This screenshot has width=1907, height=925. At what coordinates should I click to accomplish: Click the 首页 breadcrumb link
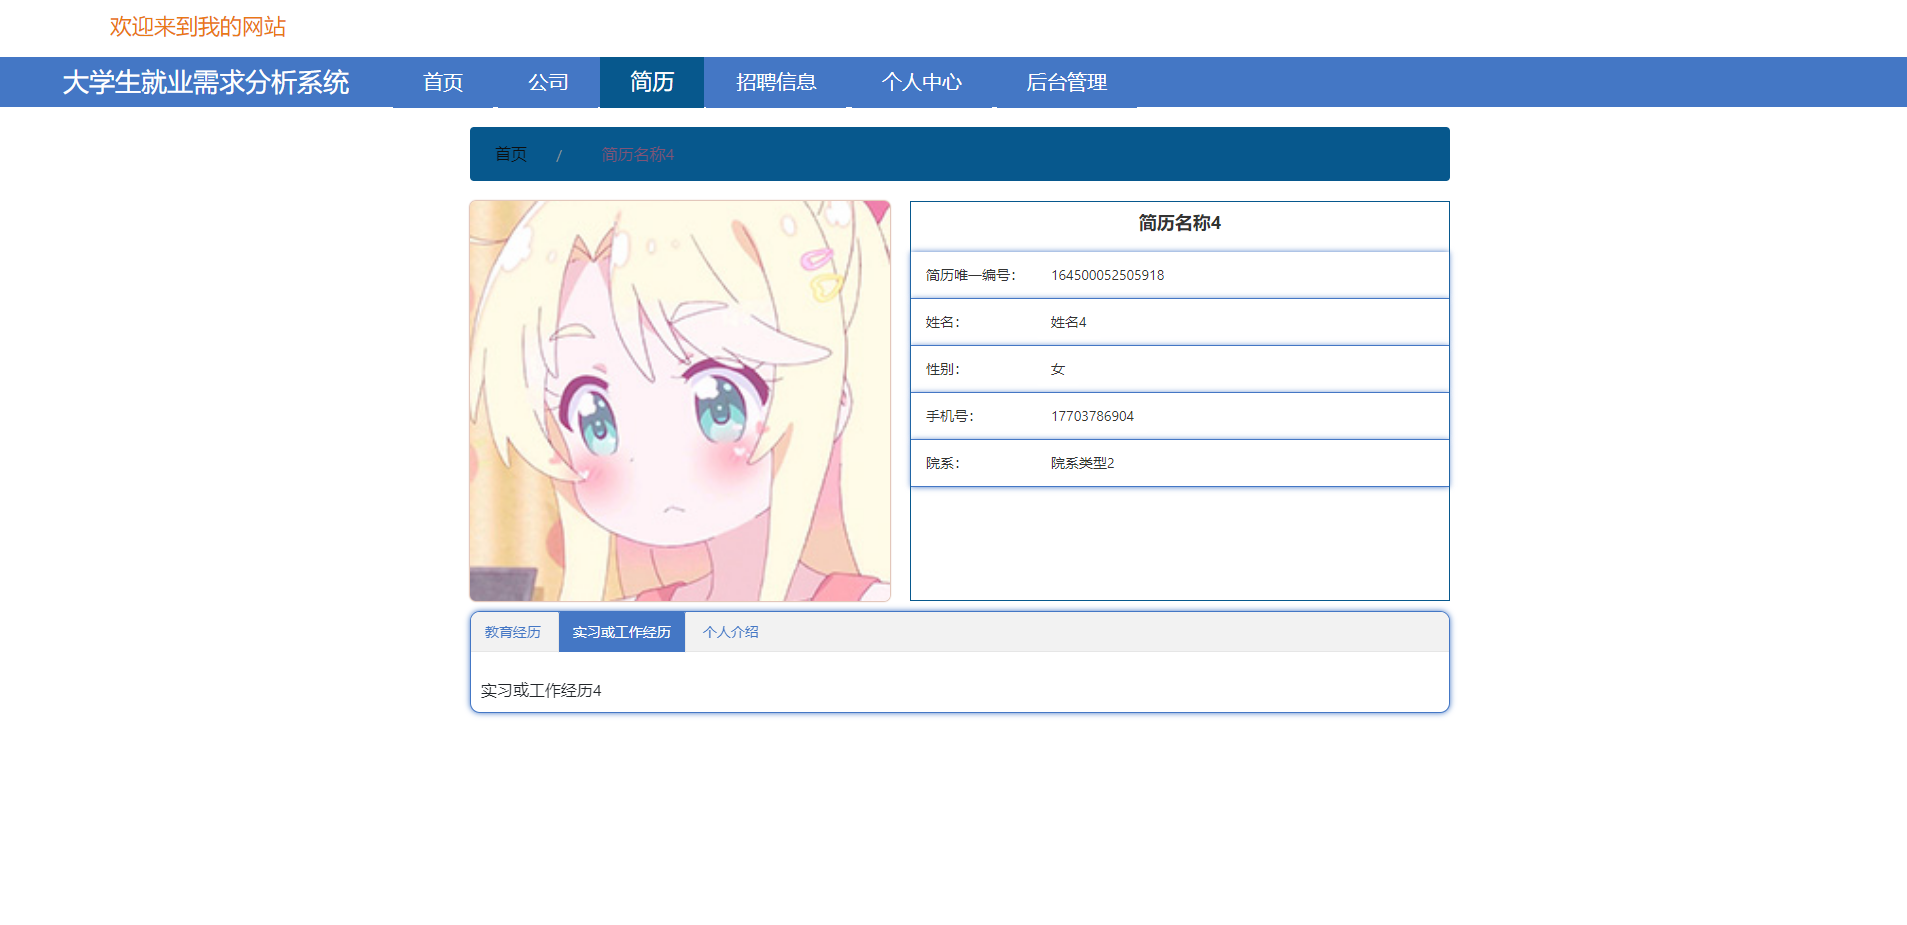click(x=511, y=154)
